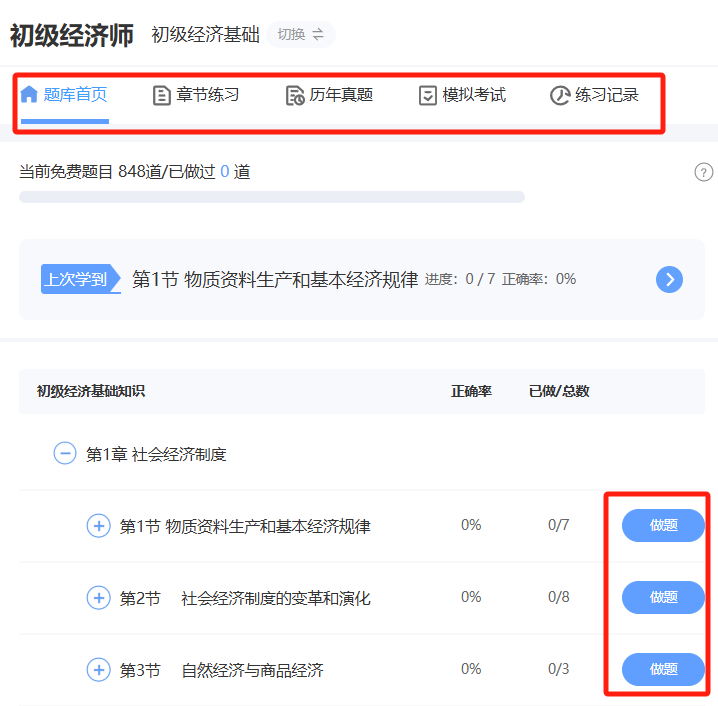Click the 已做/总数 column header
The width and height of the screenshot is (718, 706).
click(x=559, y=391)
